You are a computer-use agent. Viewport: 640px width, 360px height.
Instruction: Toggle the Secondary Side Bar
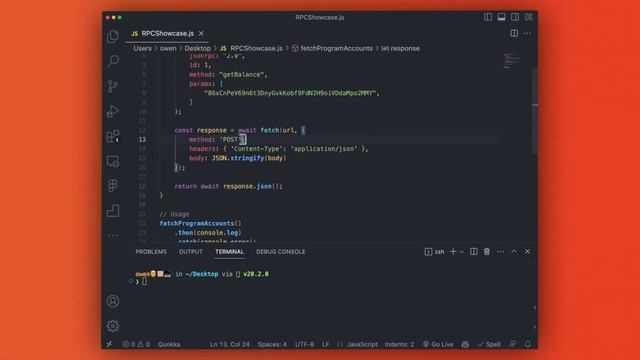tap(515, 17)
